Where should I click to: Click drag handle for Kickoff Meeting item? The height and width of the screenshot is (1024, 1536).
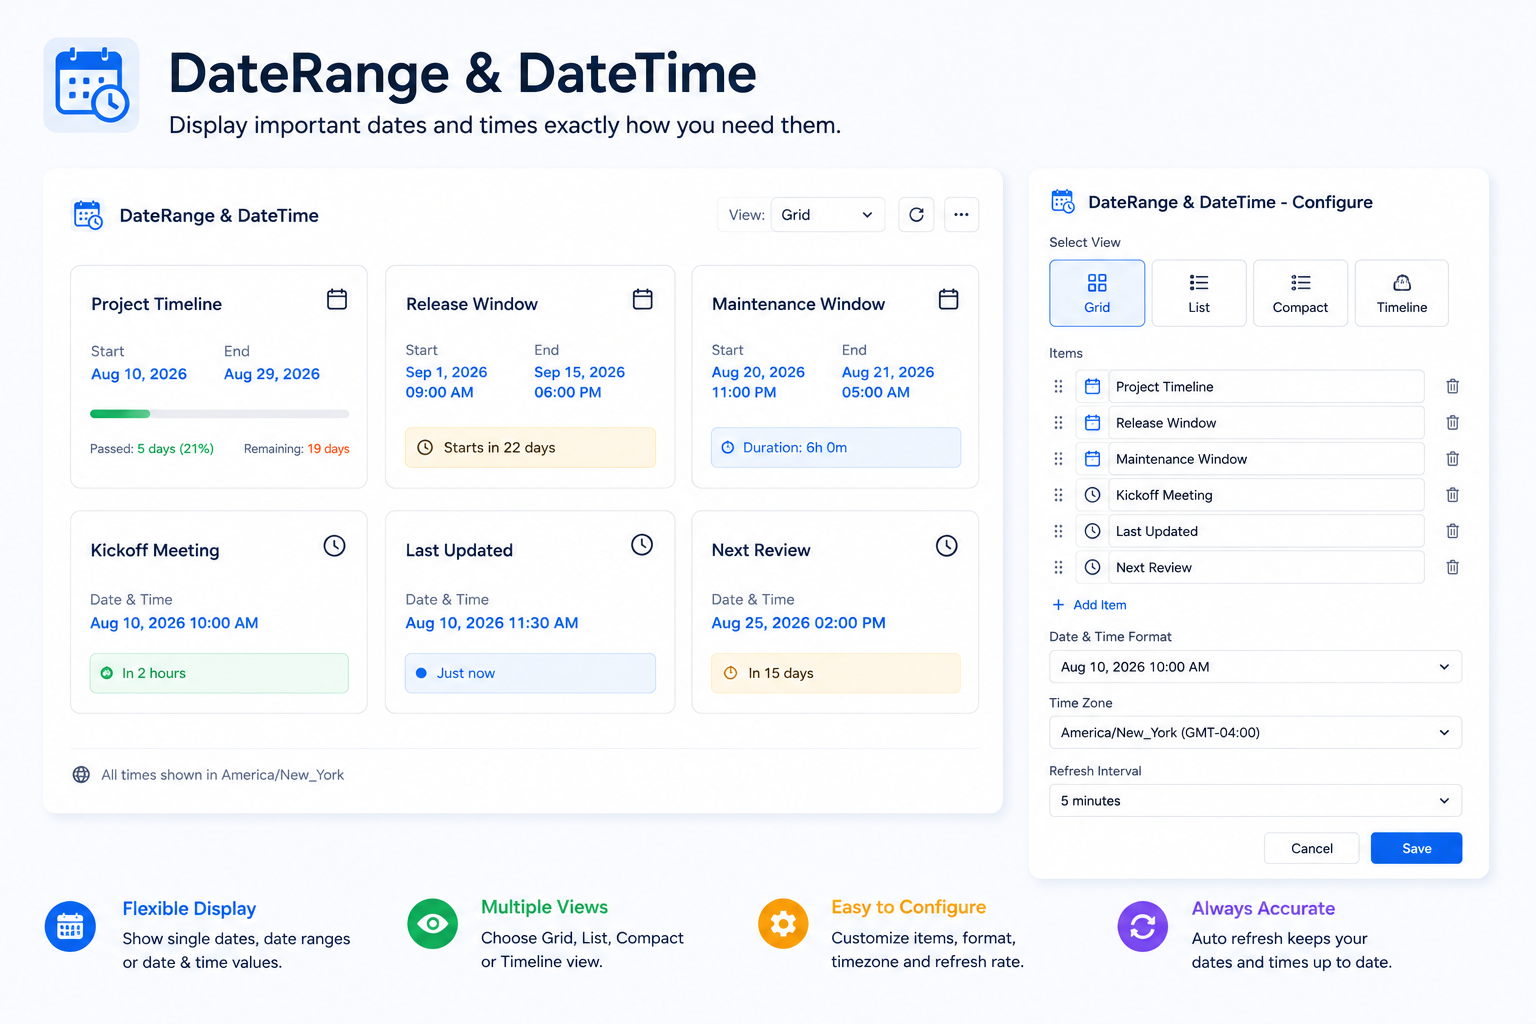tap(1058, 494)
